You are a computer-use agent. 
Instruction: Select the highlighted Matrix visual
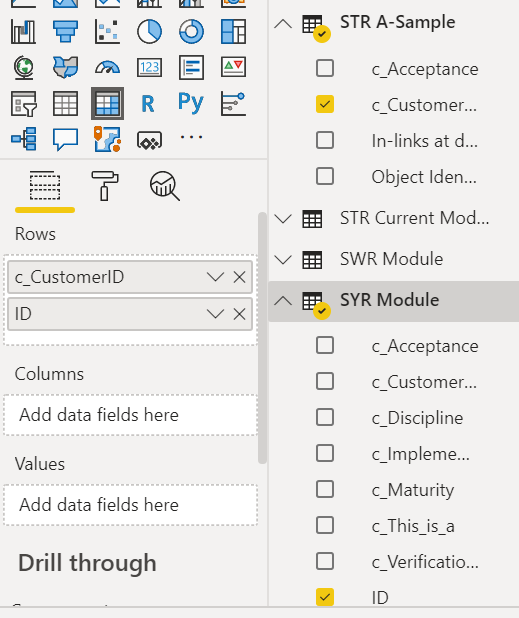[107, 104]
